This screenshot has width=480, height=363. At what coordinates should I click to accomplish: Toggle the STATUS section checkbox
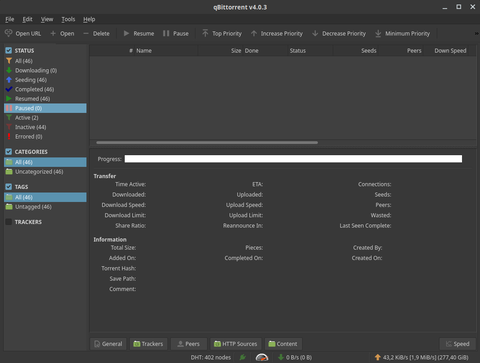point(9,50)
